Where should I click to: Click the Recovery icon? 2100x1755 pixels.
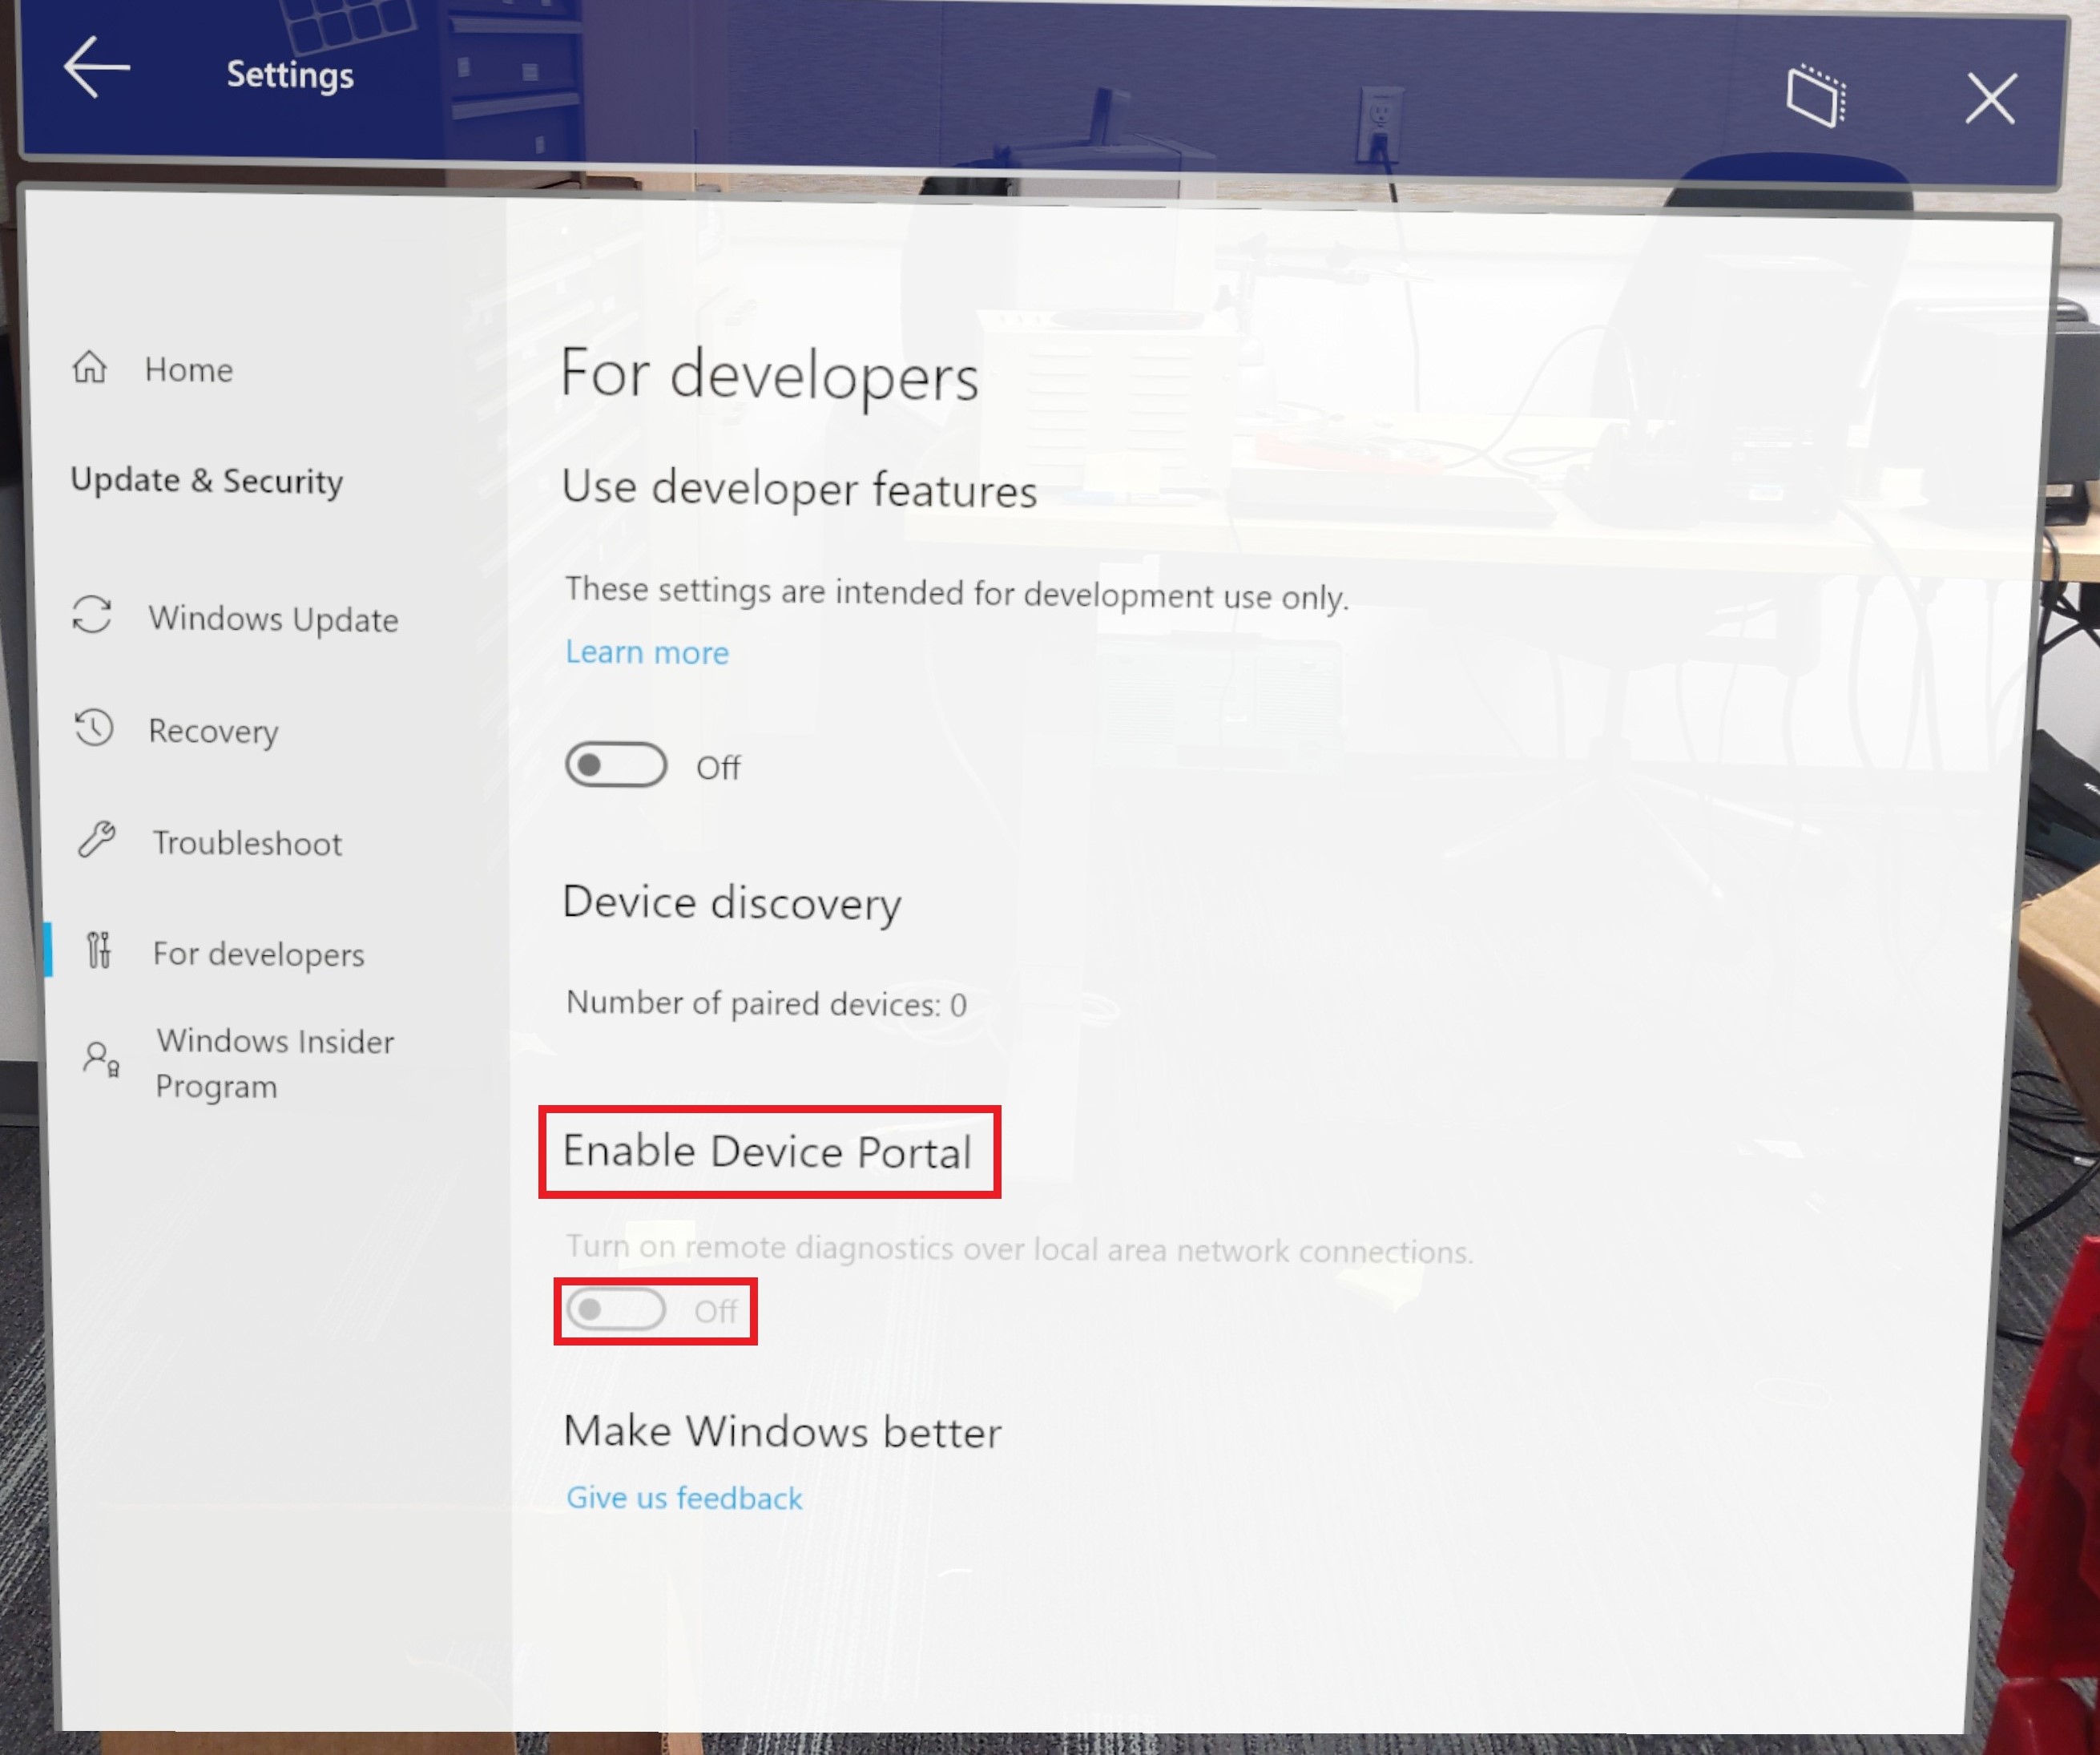pos(95,728)
